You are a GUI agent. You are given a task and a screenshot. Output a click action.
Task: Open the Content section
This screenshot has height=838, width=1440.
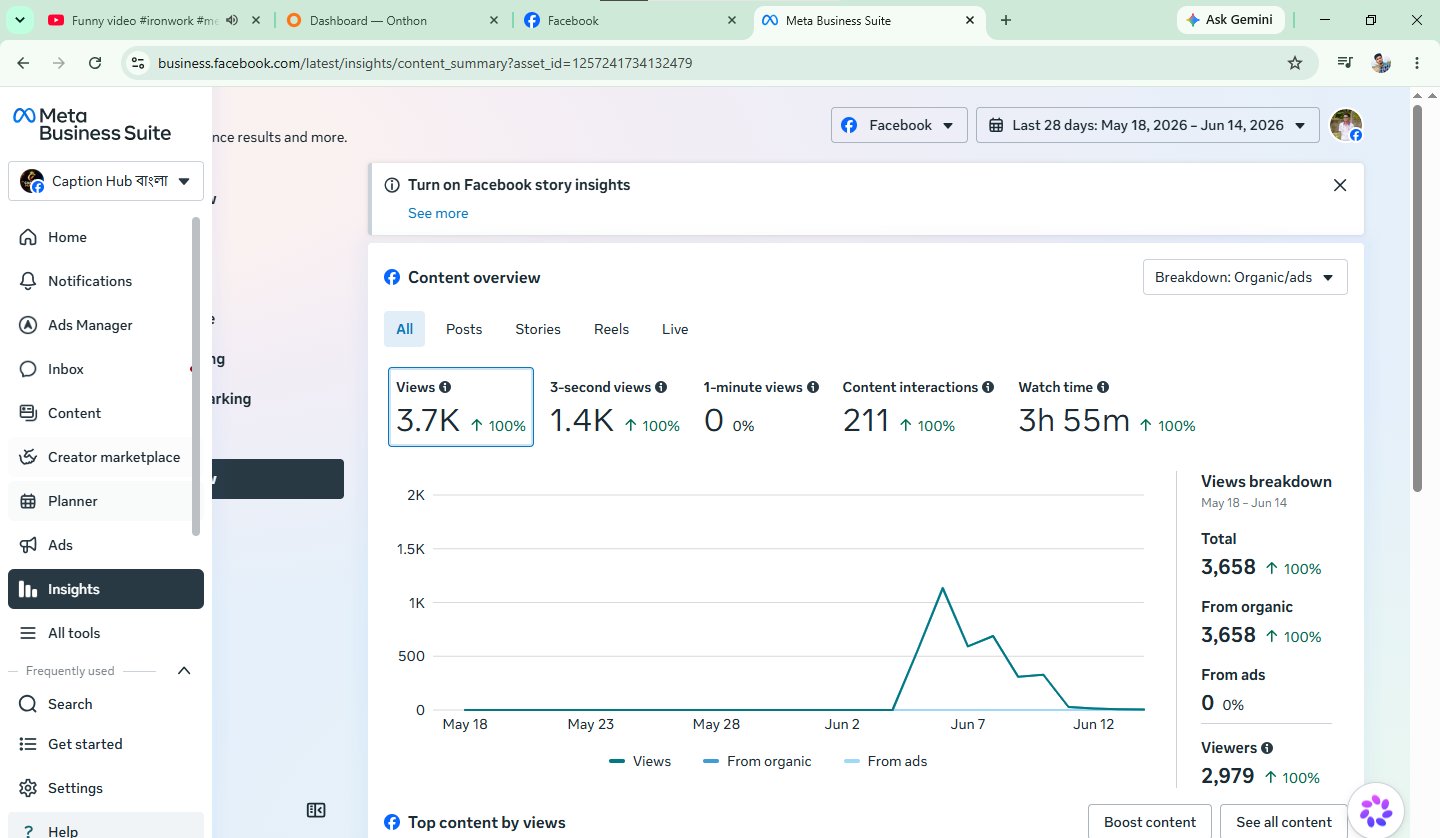105,413
